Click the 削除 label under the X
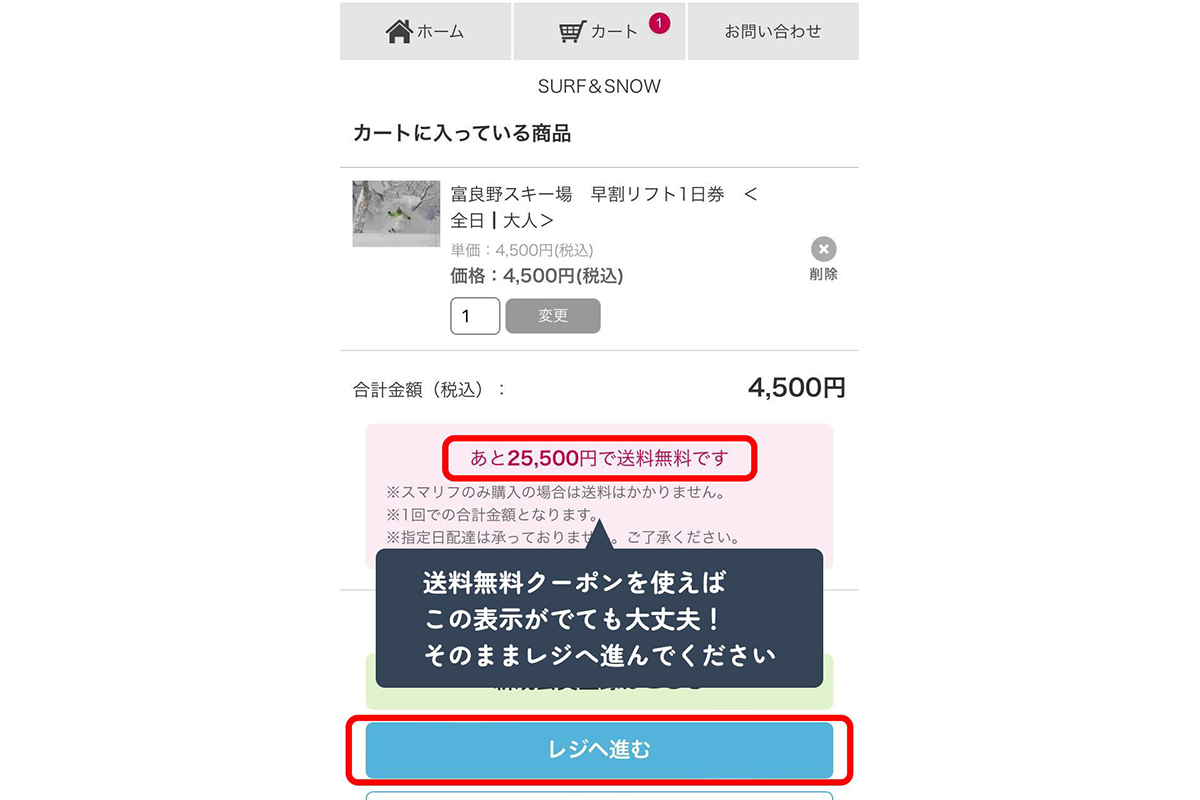The width and height of the screenshot is (1200, 800). (824, 274)
